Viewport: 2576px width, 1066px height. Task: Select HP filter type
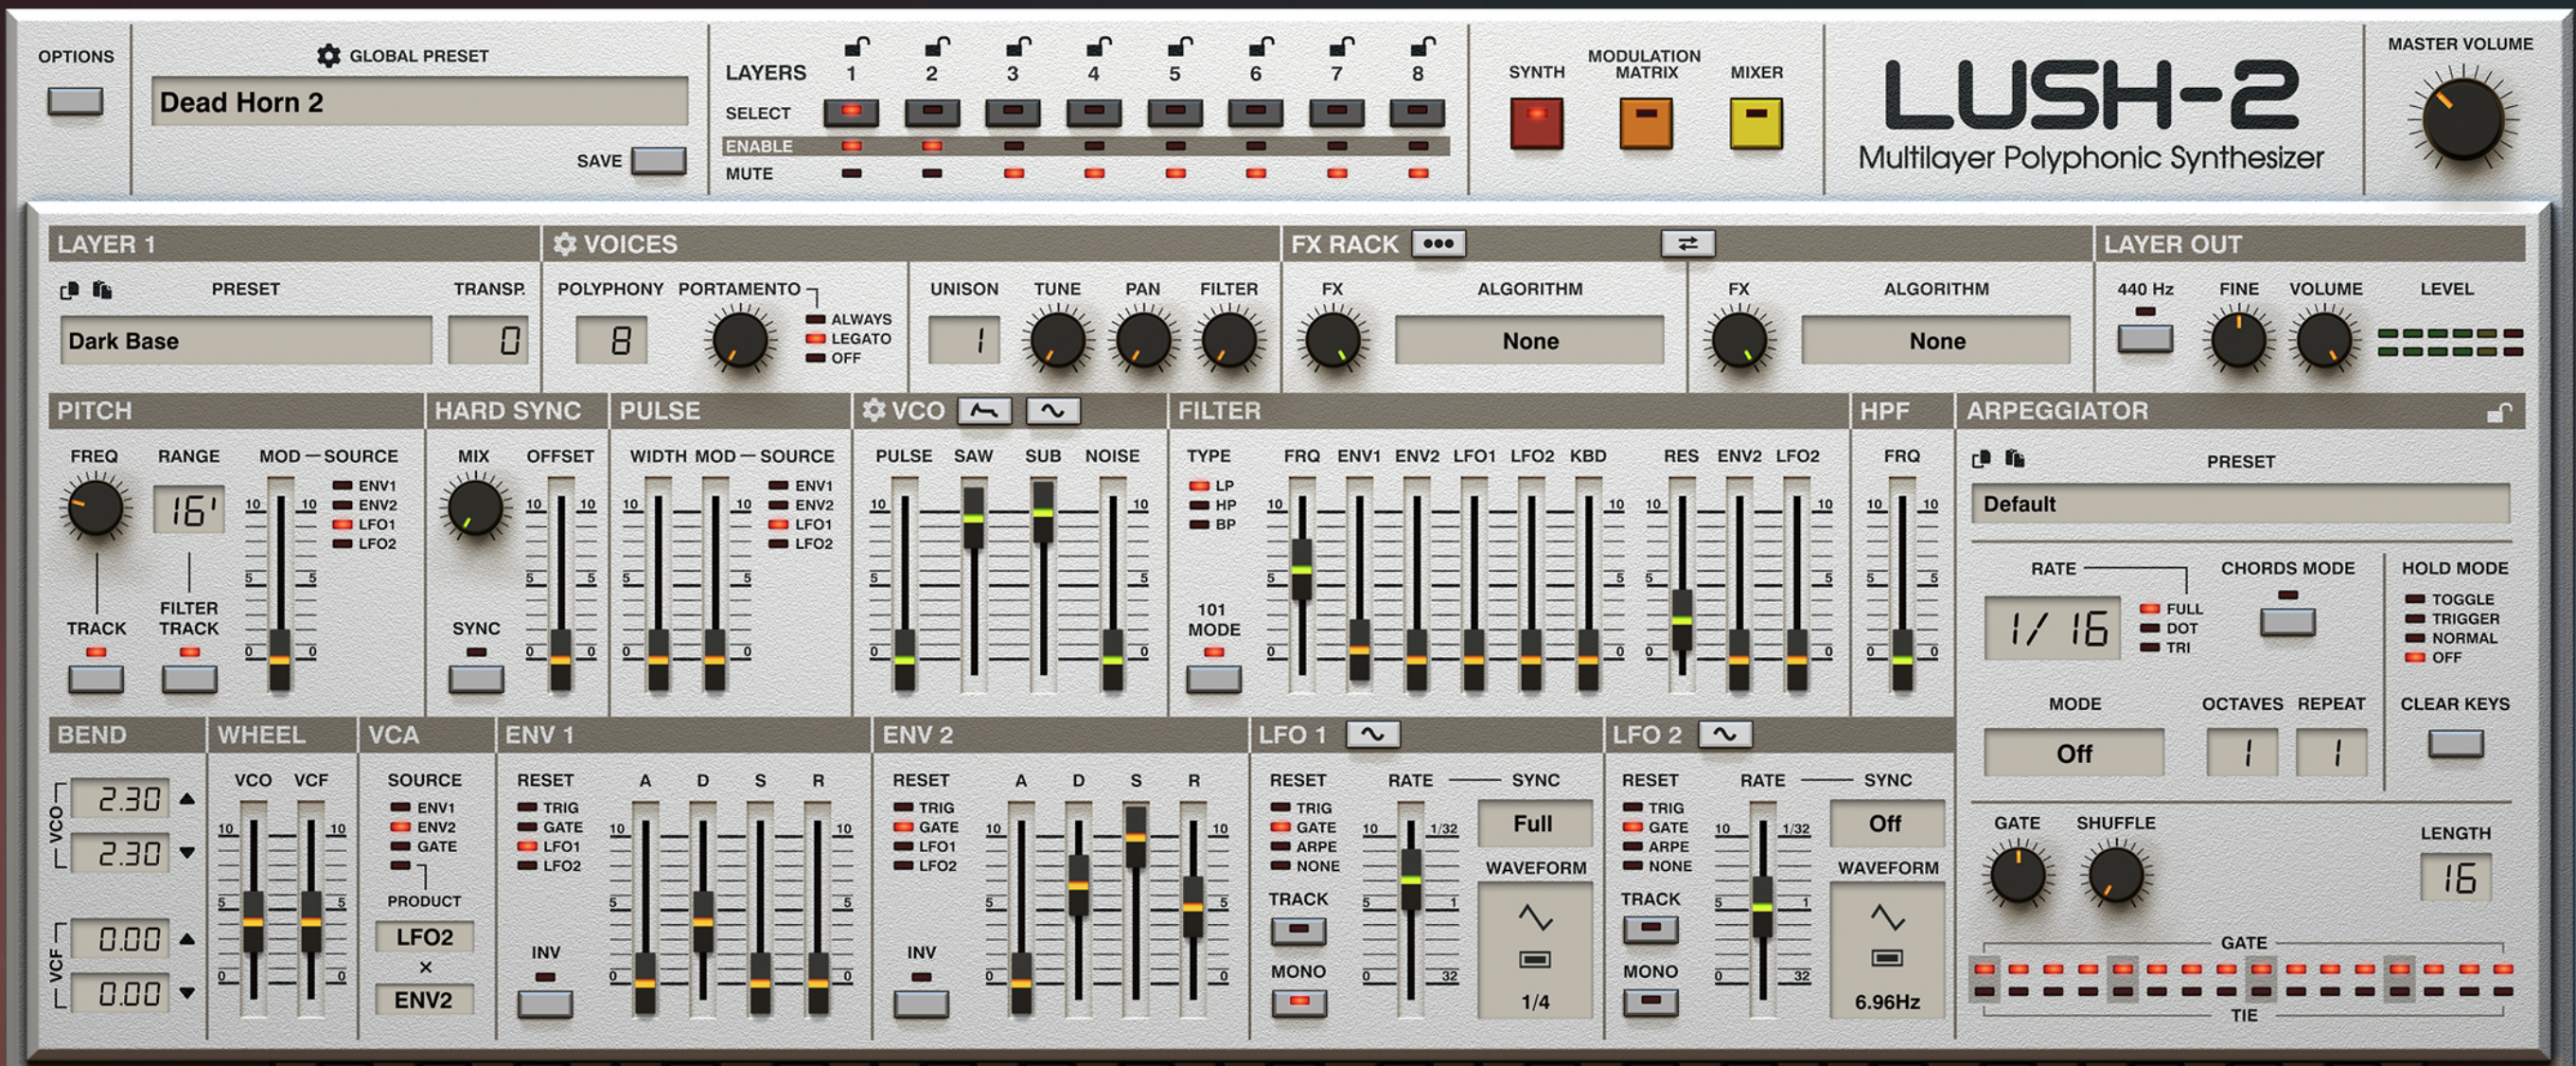(1199, 505)
